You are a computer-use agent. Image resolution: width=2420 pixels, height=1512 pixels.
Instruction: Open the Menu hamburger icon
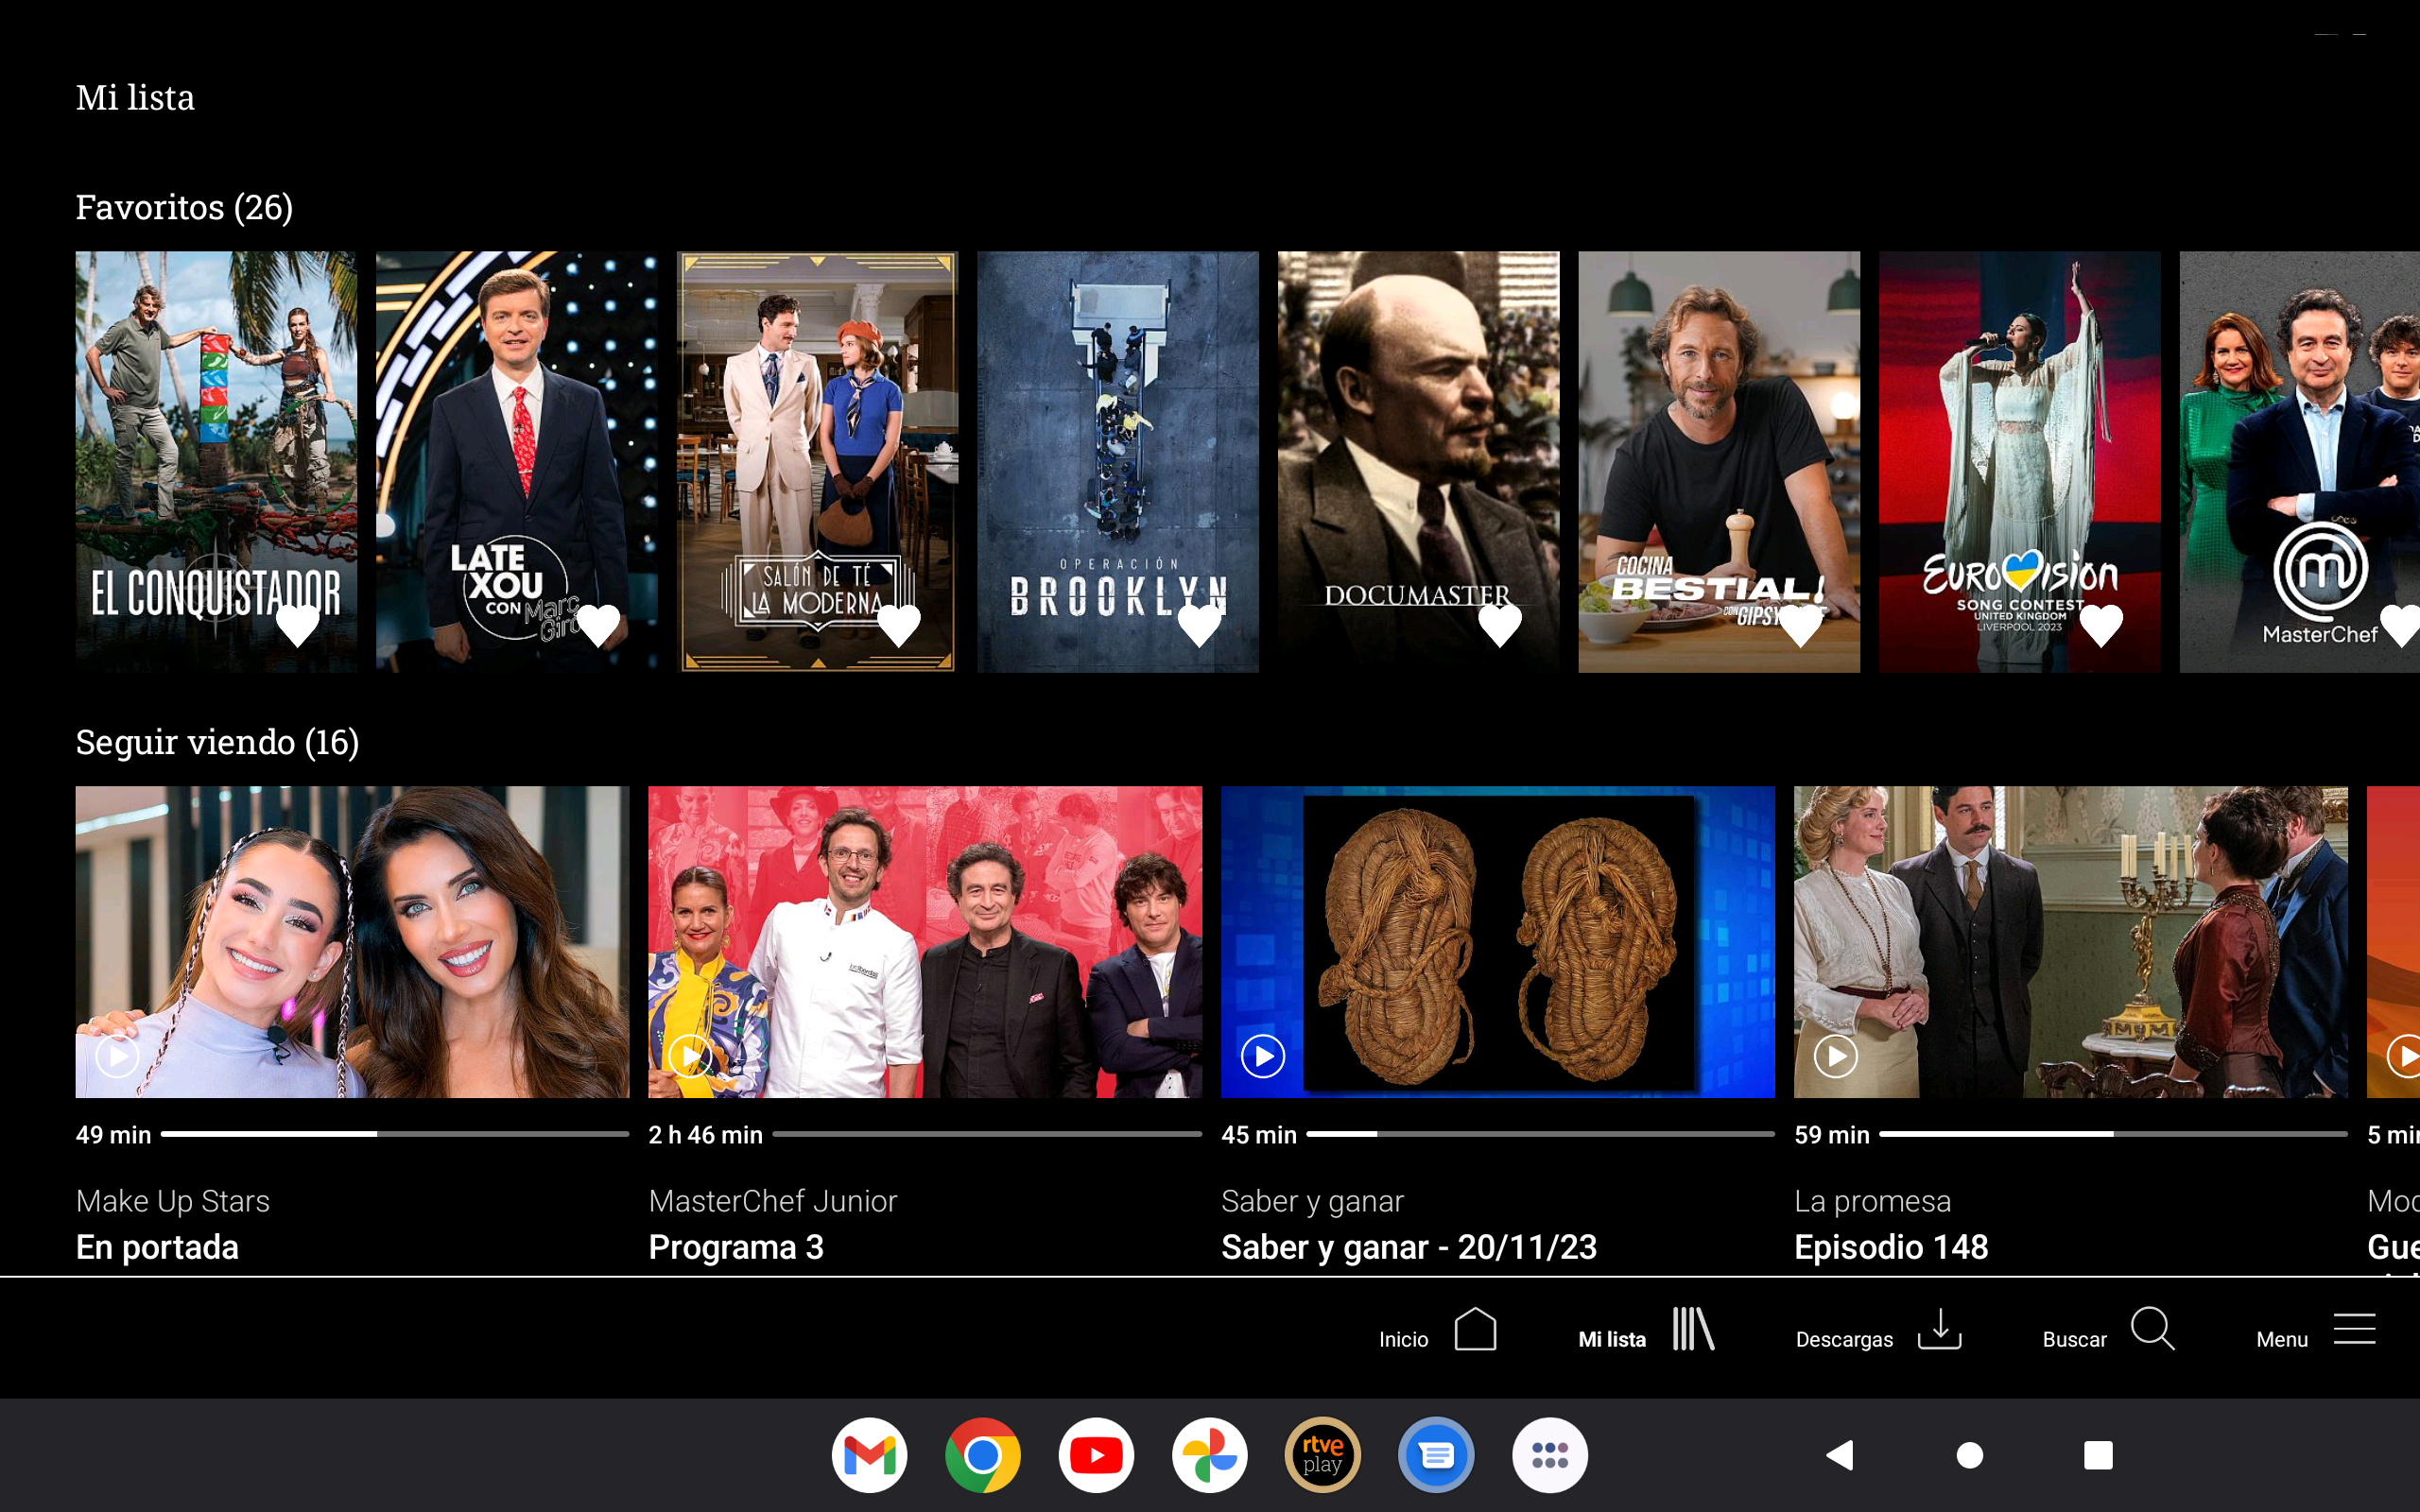pyautogui.click(x=2354, y=1330)
